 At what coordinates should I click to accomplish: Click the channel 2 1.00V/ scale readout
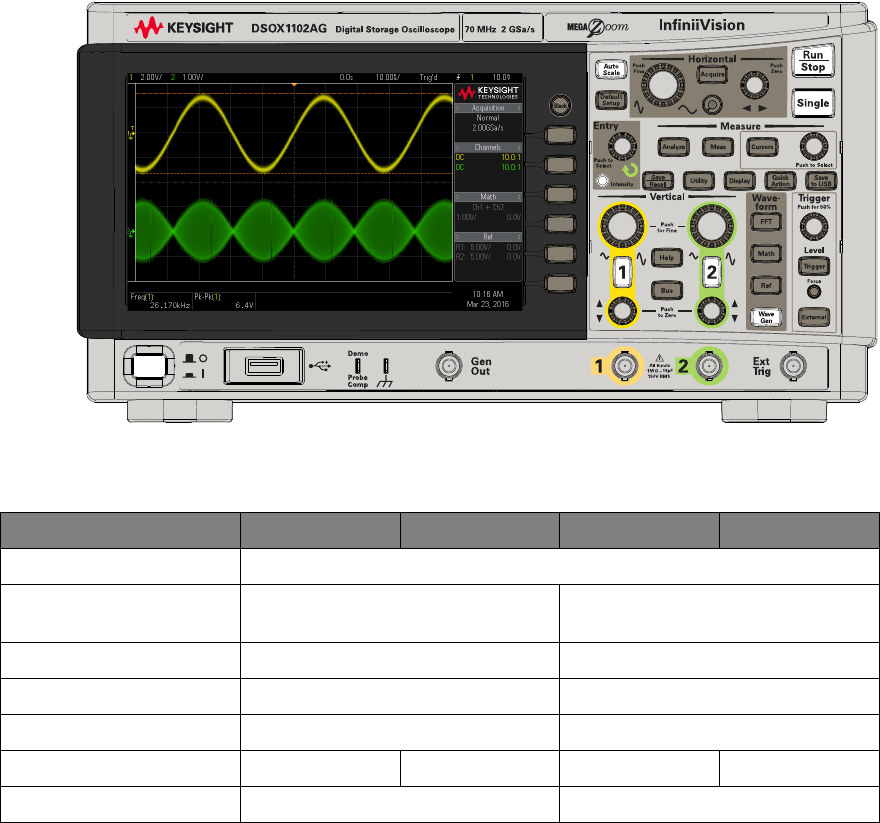click(x=192, y=77)
